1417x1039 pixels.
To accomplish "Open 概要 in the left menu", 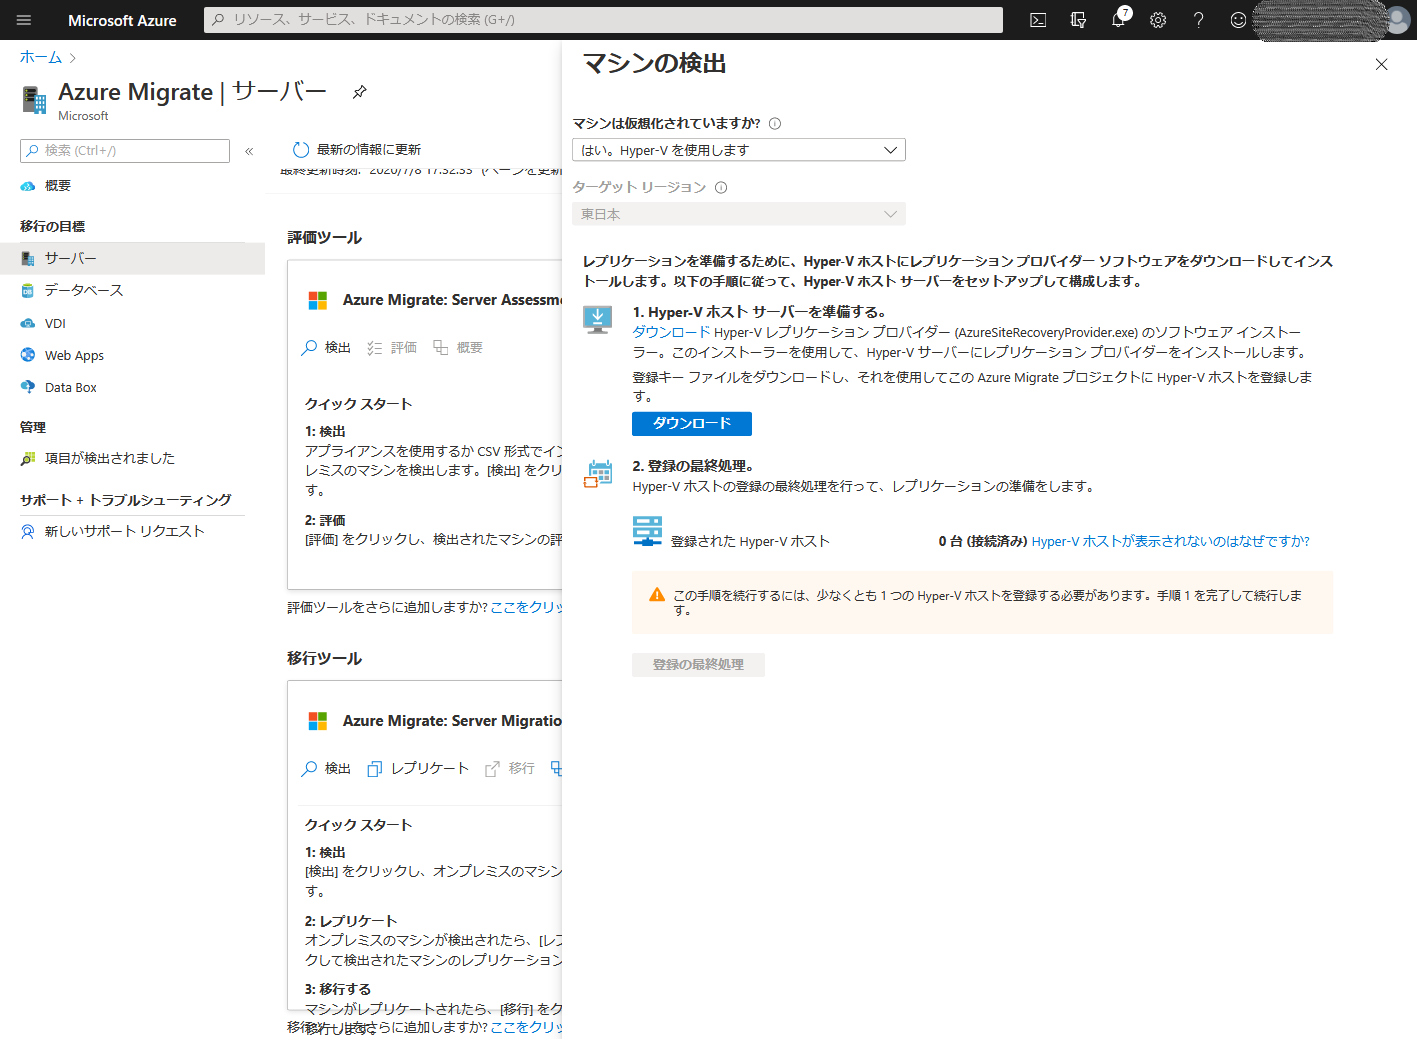I will [58, 186].
